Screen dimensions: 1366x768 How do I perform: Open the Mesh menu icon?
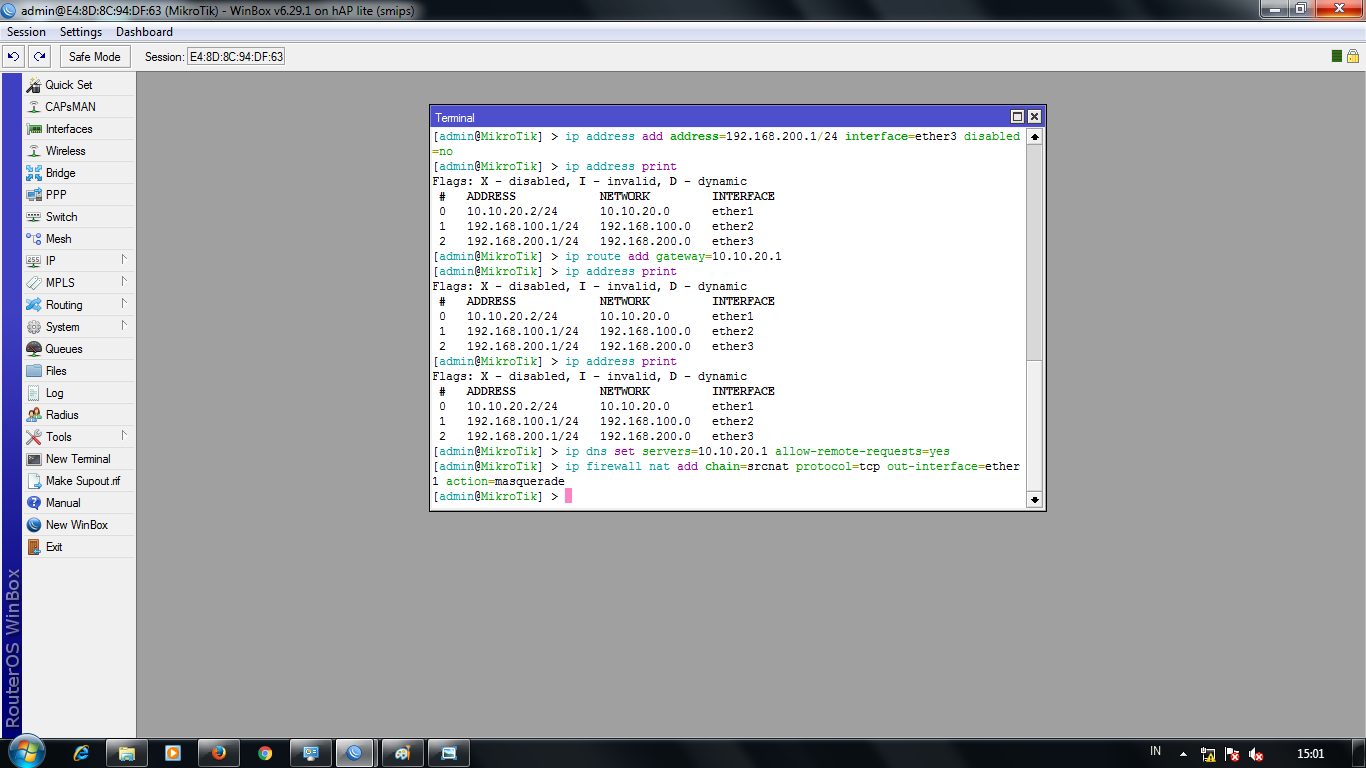tap(34, 239)
